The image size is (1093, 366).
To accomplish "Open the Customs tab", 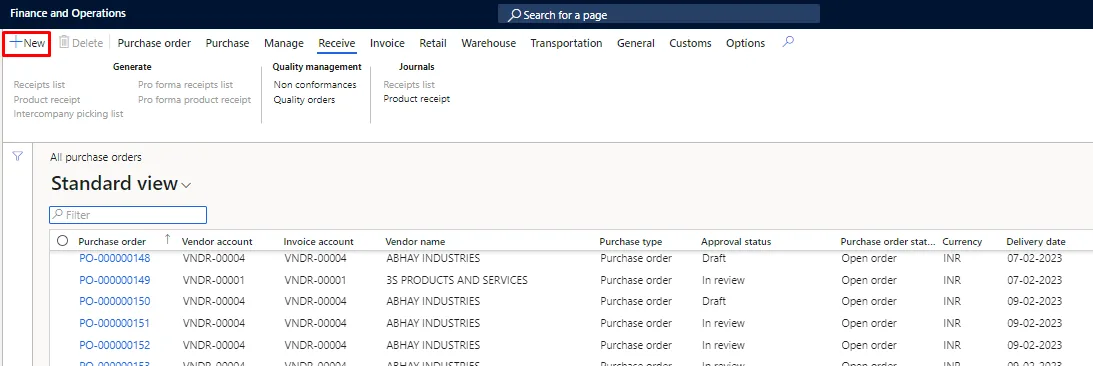I will [x=690, y=43].
